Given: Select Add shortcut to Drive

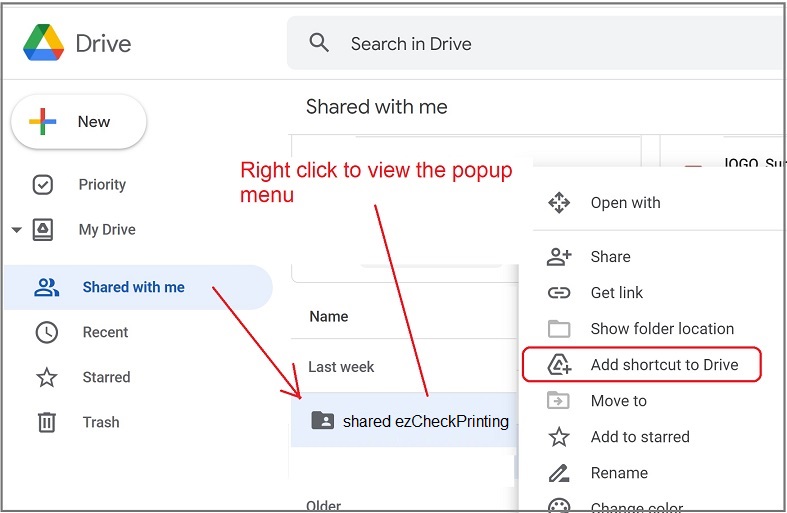Looking at the screenshot, I should 642,364.
